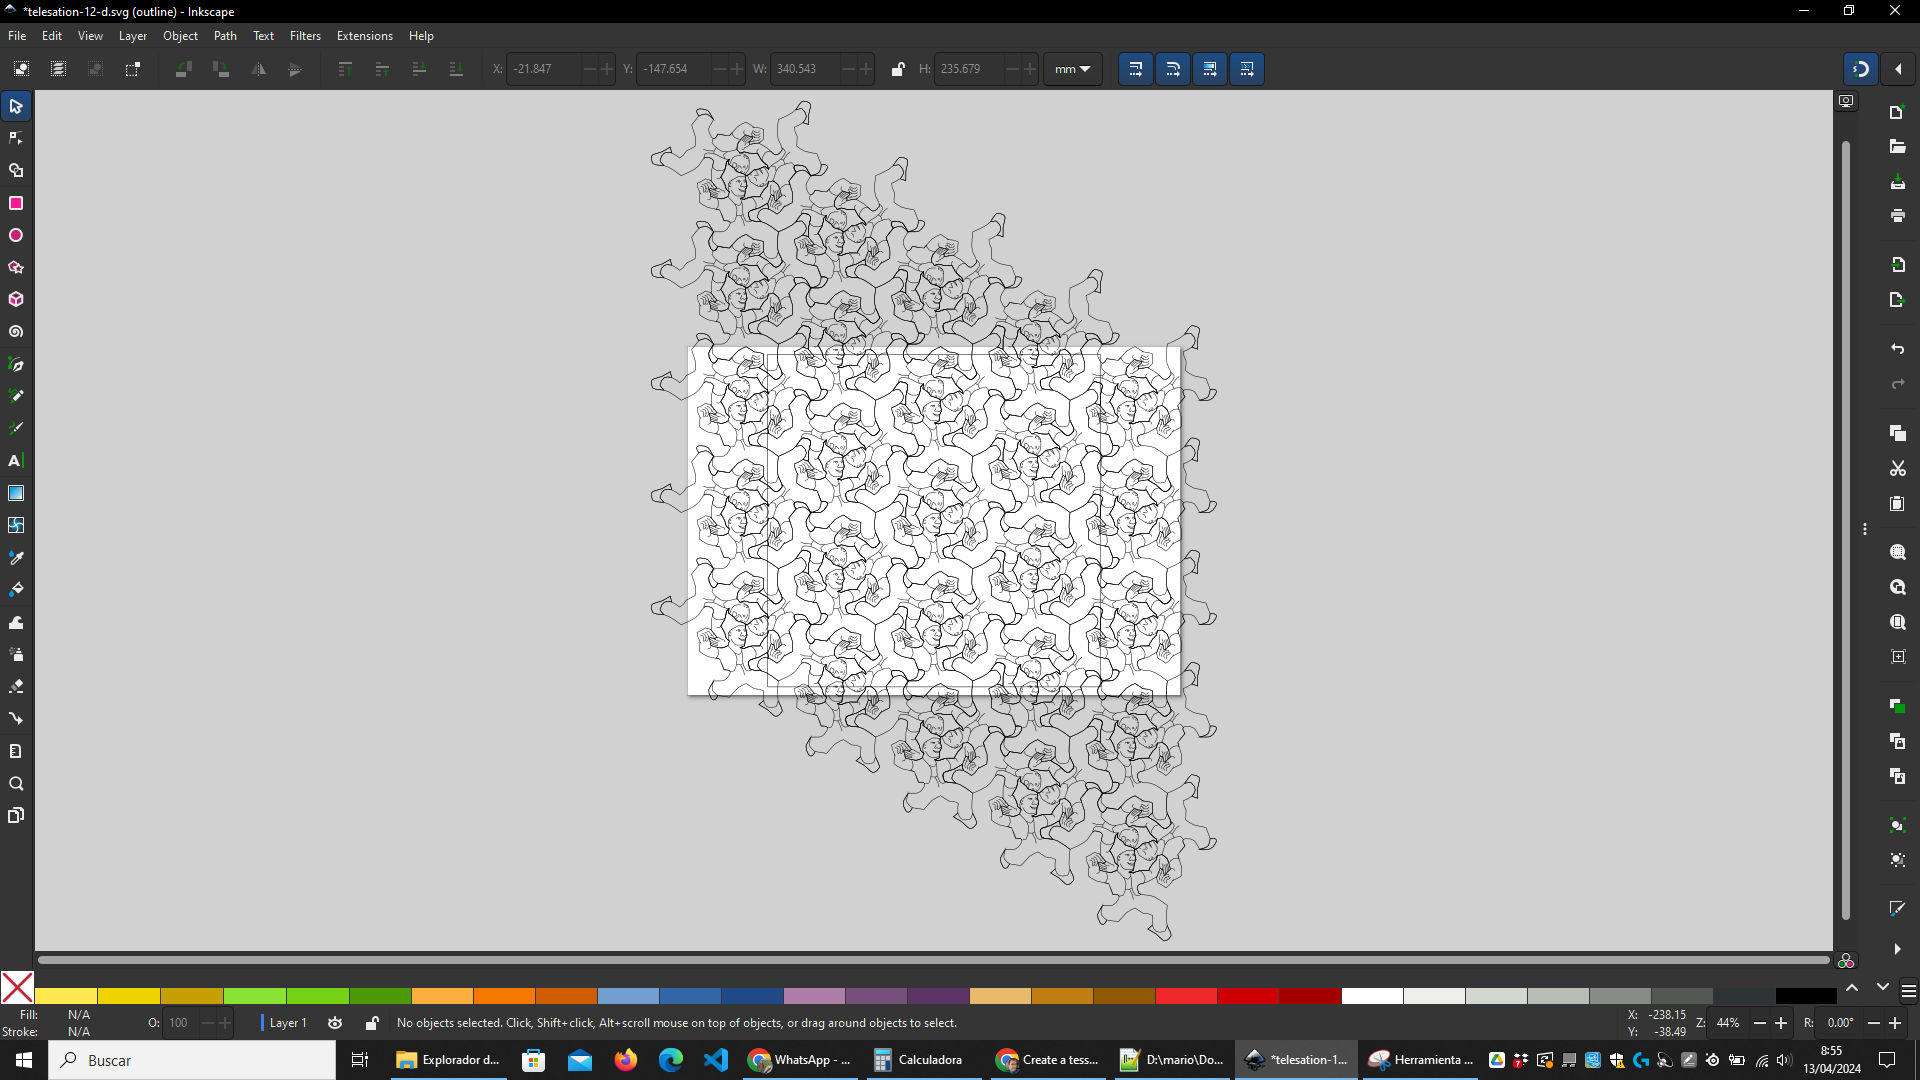Select the Node tool in toolbar

click(16, 137)
